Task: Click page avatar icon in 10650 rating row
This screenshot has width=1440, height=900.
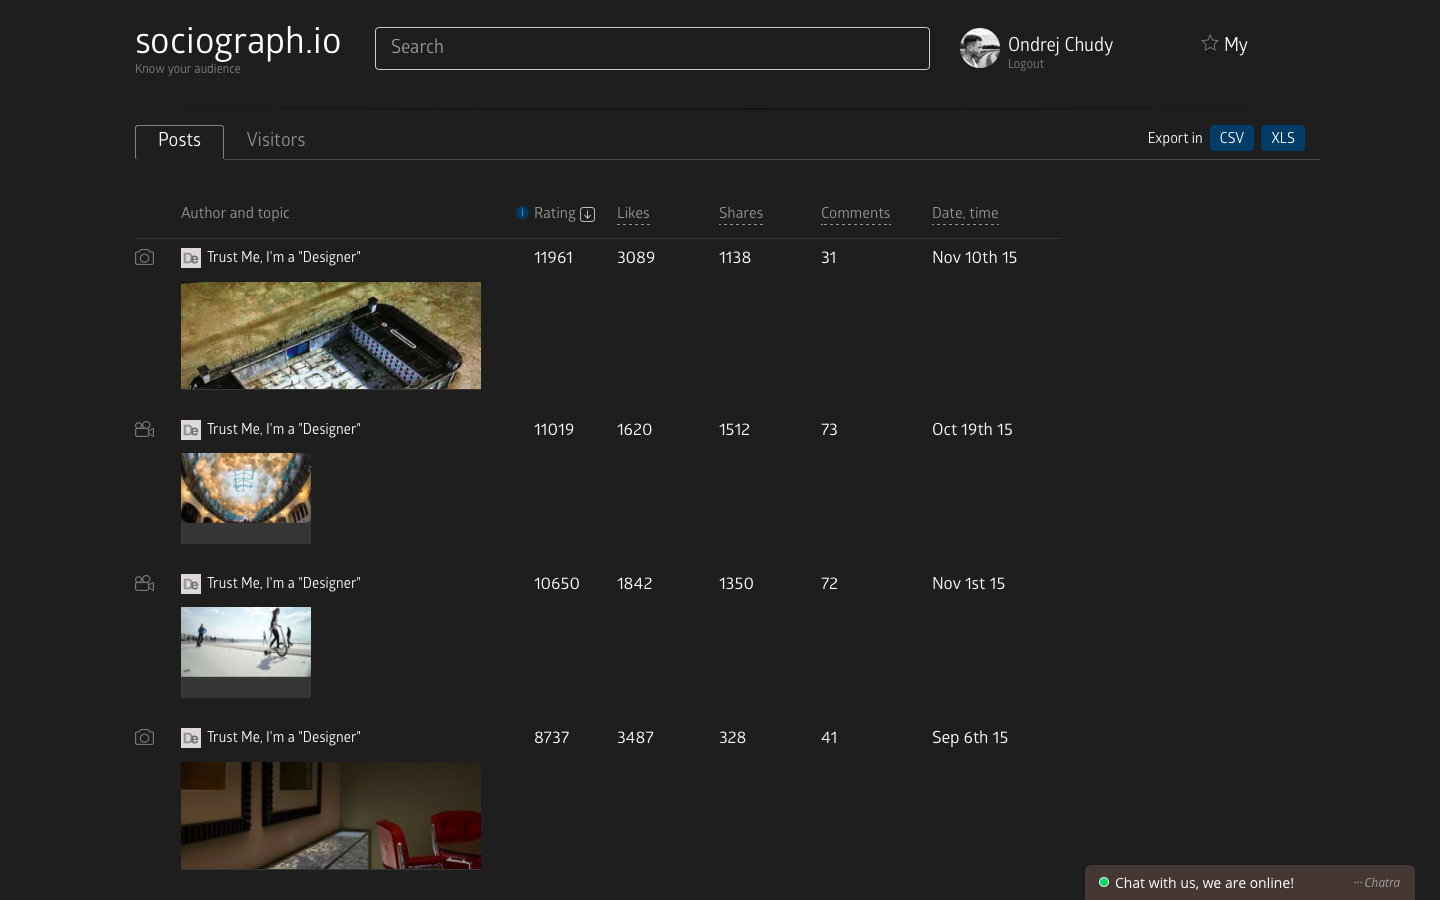Action: [x=191, y=584]
